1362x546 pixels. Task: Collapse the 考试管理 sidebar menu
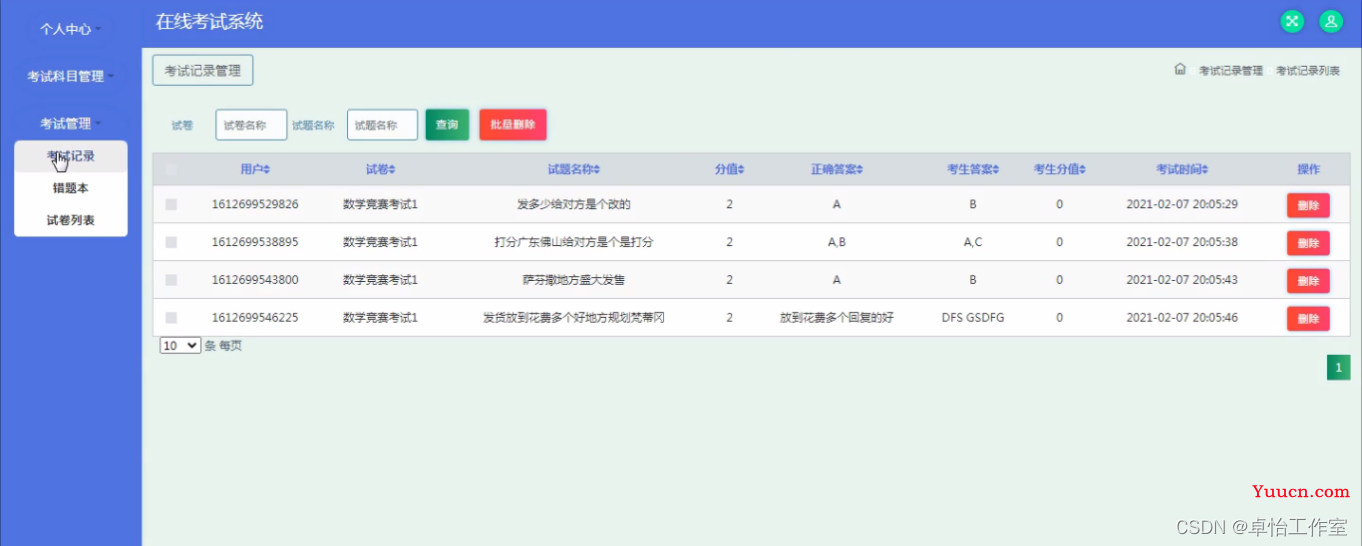coord(70,123)
